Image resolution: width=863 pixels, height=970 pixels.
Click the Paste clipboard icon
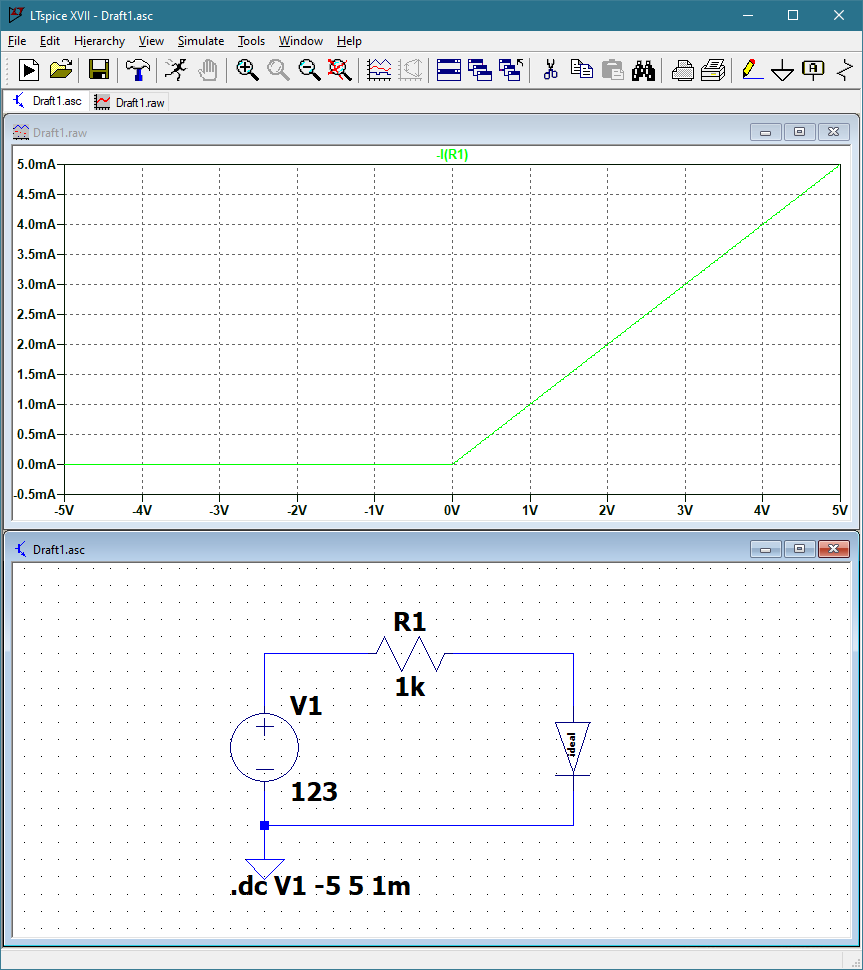(x=612, y=70)
